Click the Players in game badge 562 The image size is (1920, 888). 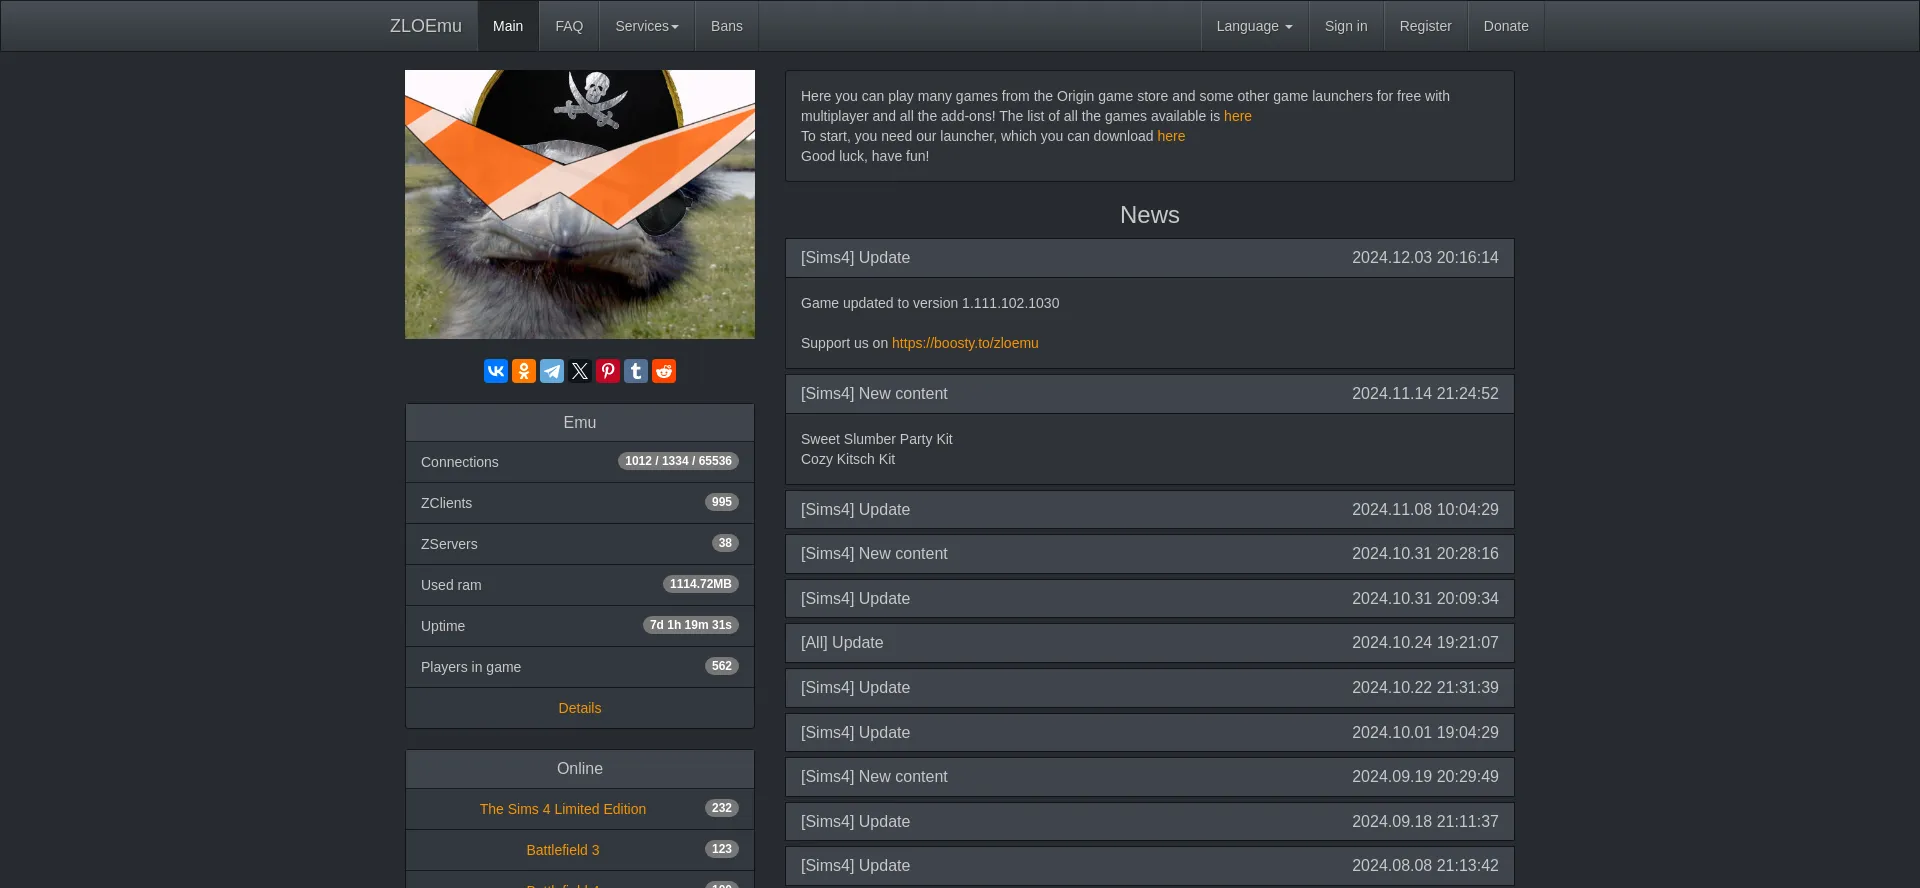point(722,666)
